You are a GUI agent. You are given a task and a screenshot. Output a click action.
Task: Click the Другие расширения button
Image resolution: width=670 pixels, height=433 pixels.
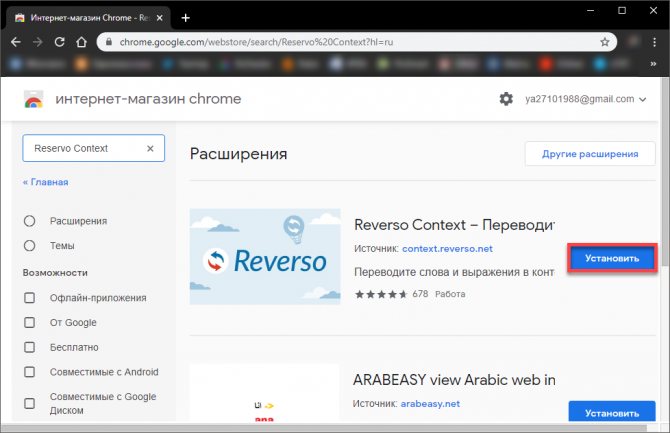[590, 154]
